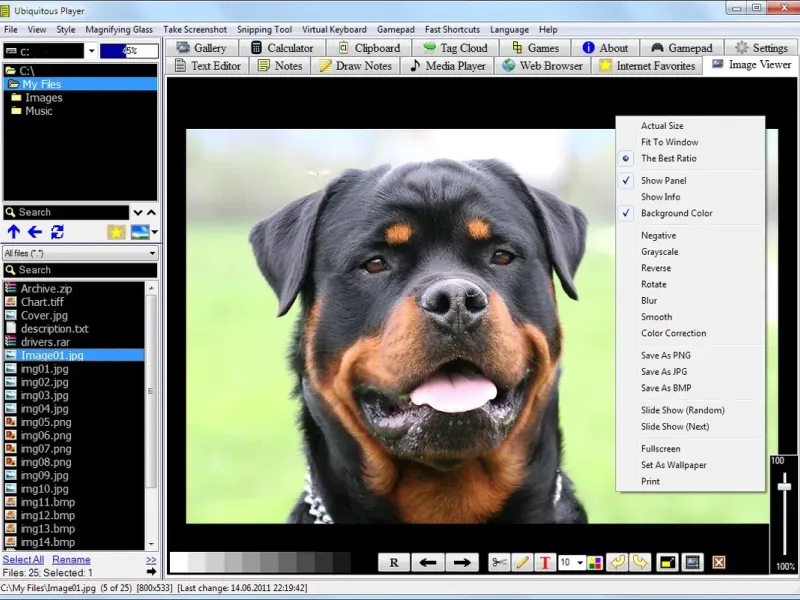The image size is (800, 600).
Task: Open the C: drive selector dropdown
Action: coord(91,50)
